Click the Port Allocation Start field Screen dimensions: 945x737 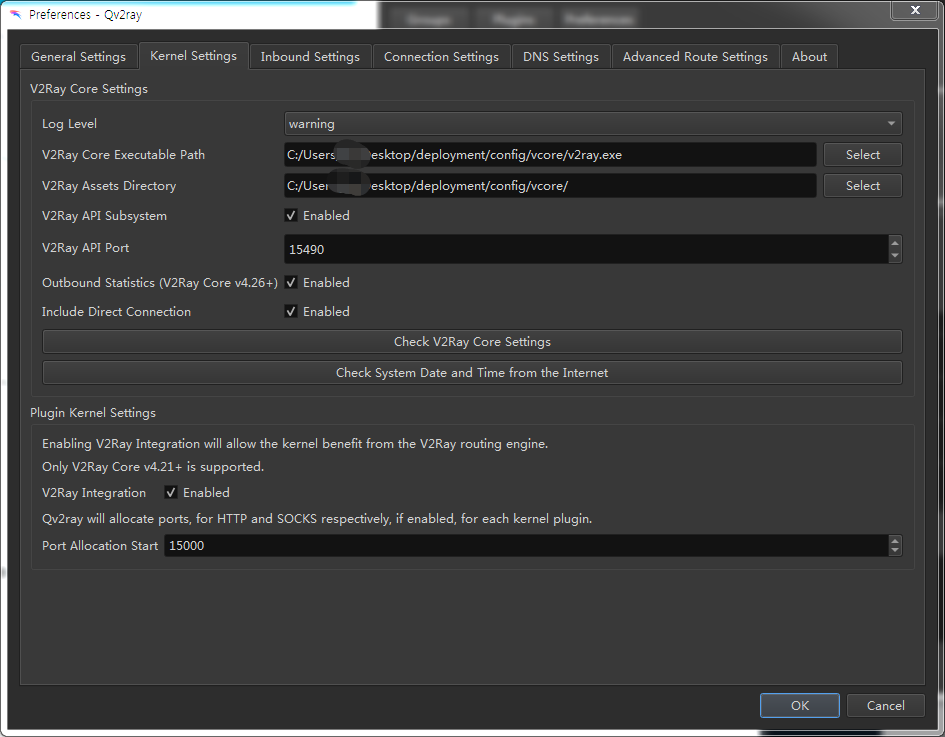[x=526, y=545]
